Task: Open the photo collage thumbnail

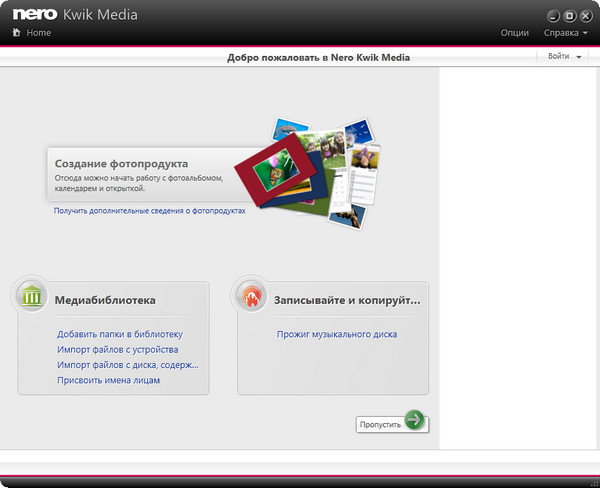Action: [x=308, y=173]
